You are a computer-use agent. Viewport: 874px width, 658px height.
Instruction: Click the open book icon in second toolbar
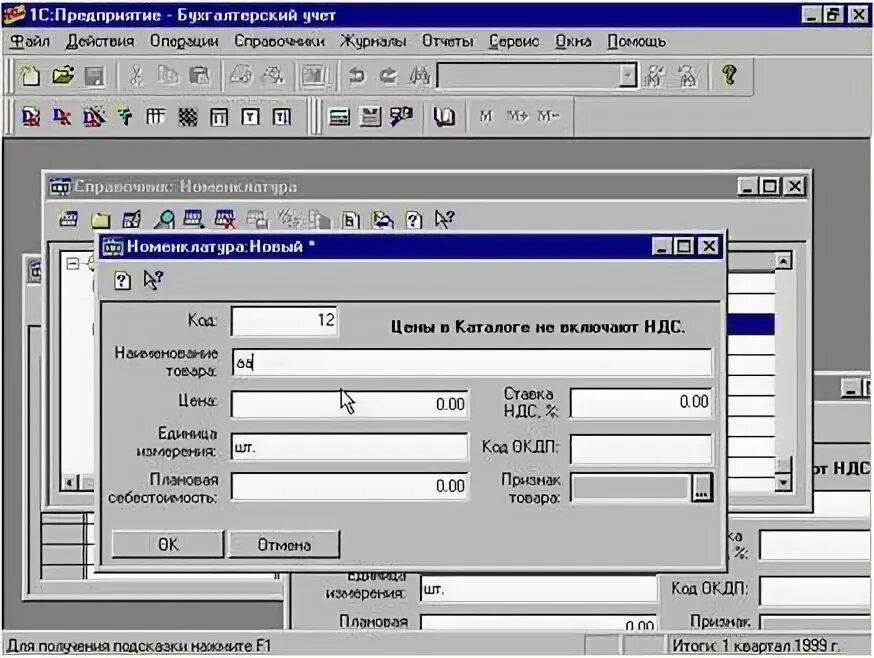click(x=444, y=116)
